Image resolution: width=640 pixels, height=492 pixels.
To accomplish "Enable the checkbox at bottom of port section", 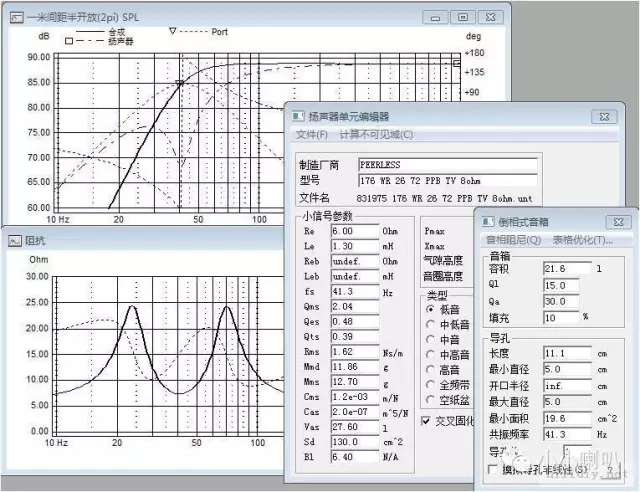I will coord(492,470).
